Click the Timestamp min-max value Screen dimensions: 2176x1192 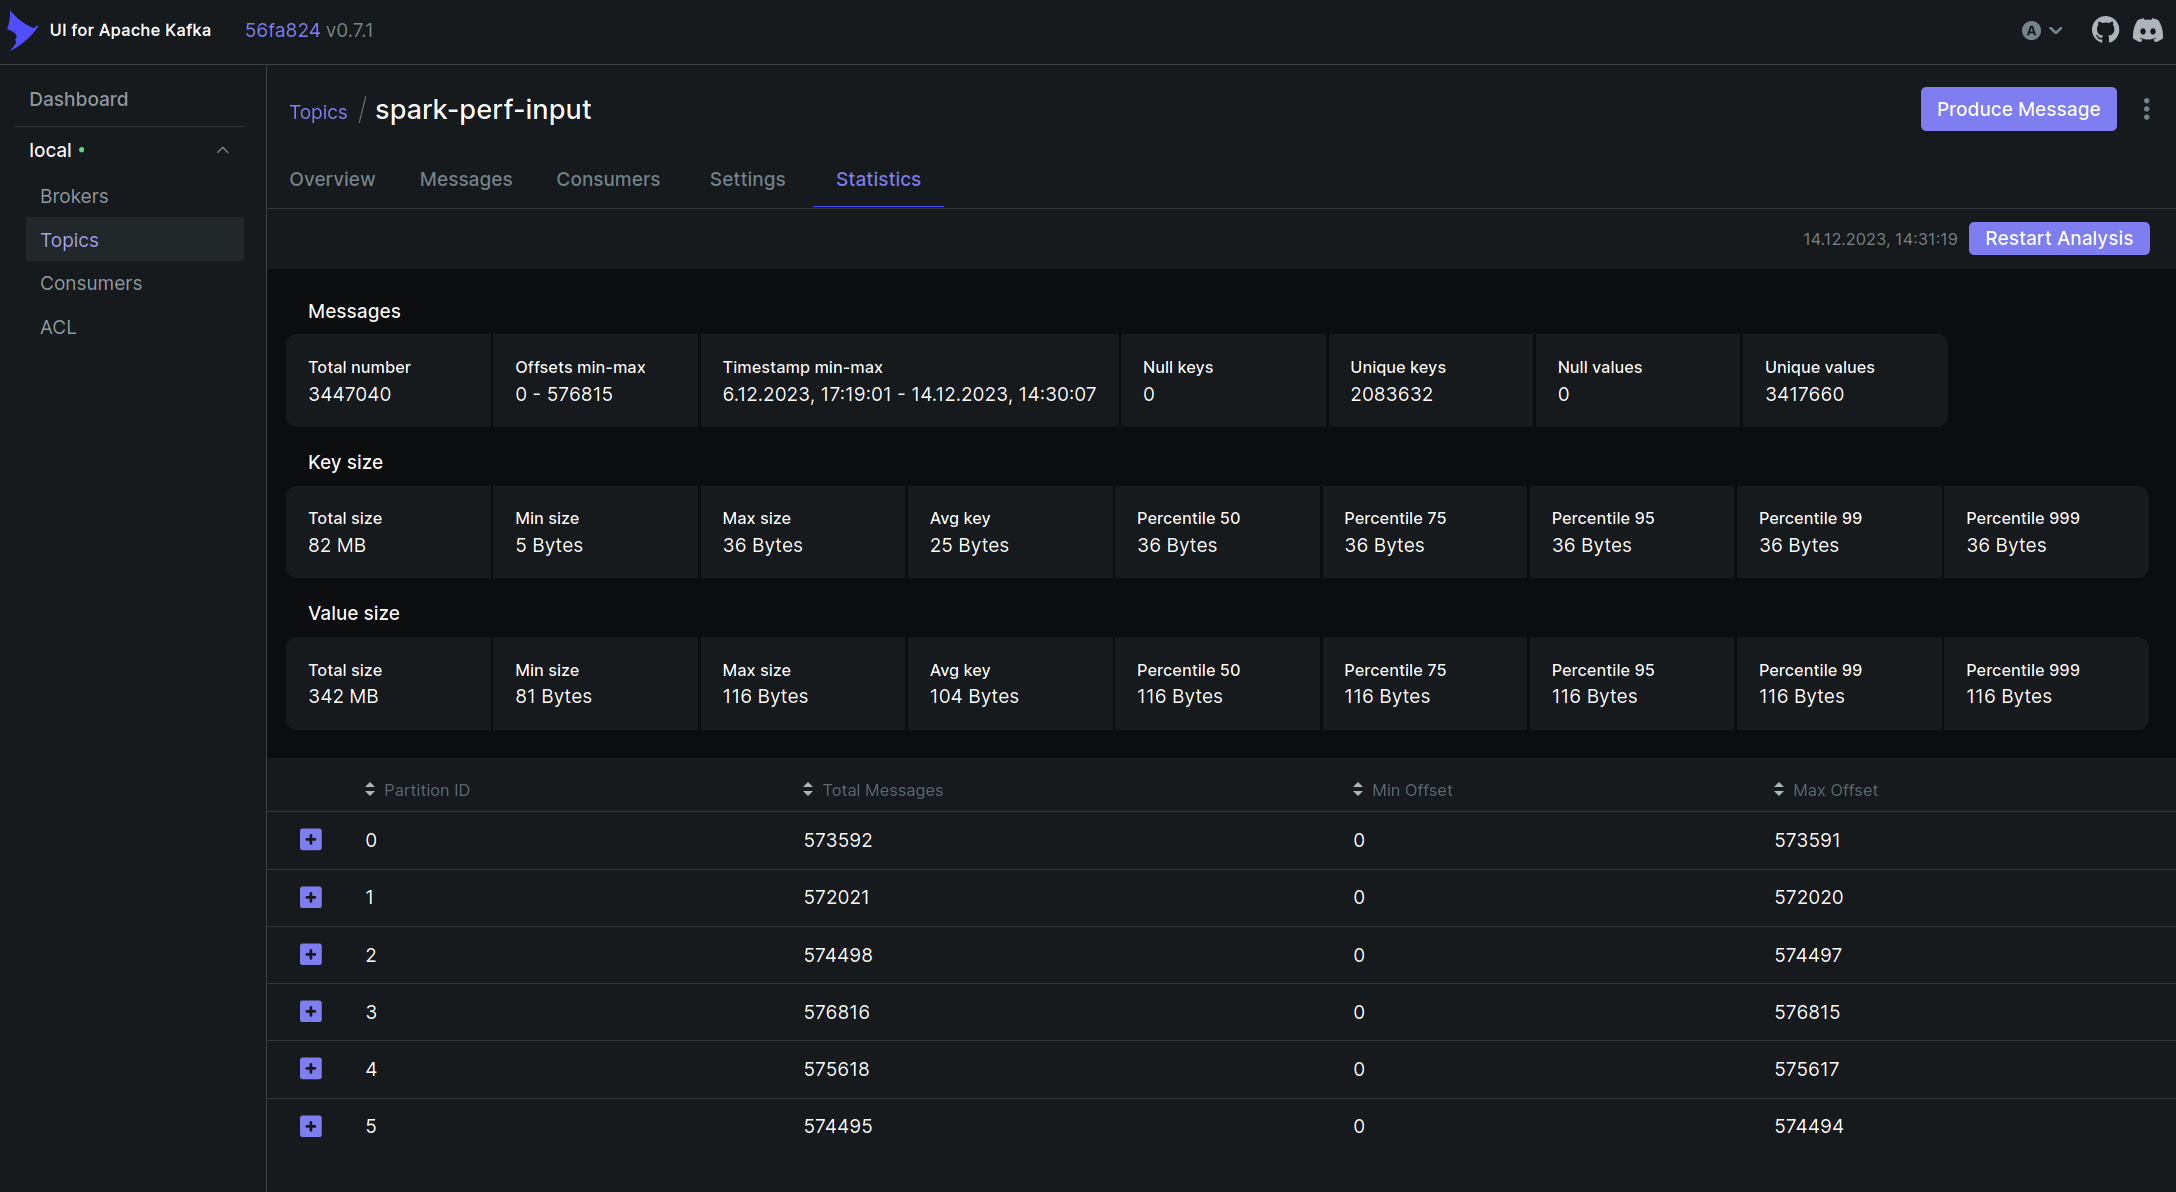click(909, 394)
